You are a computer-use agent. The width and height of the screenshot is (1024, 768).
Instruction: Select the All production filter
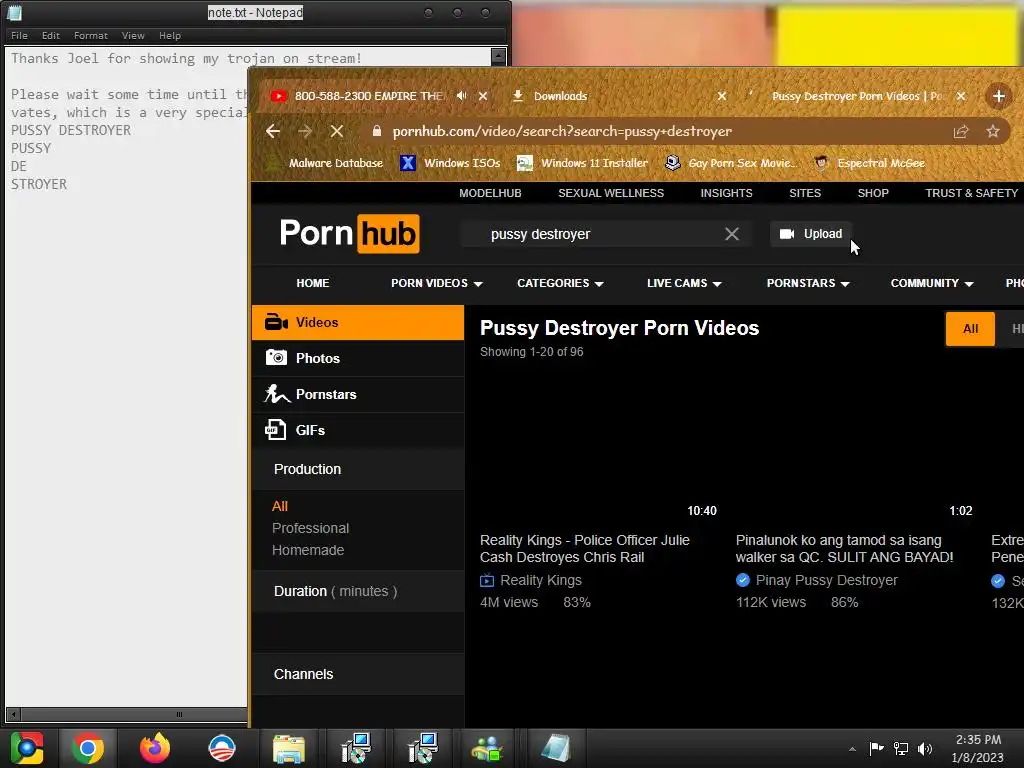[x=280, y=506]
